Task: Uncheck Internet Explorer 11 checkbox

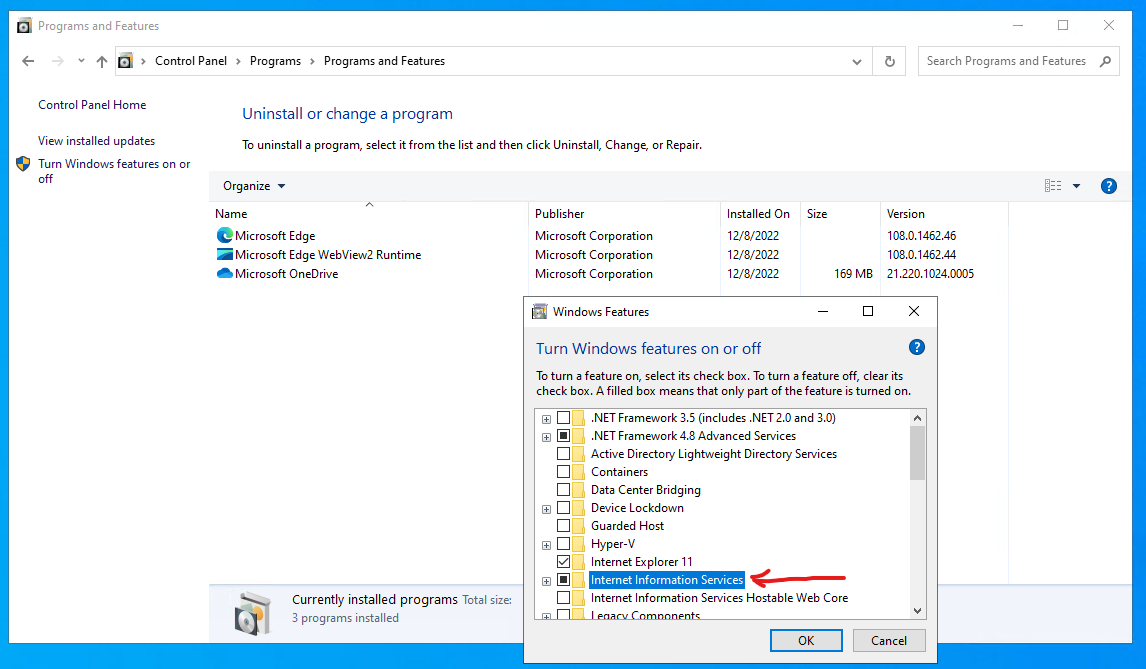Action: pos(563,562)
